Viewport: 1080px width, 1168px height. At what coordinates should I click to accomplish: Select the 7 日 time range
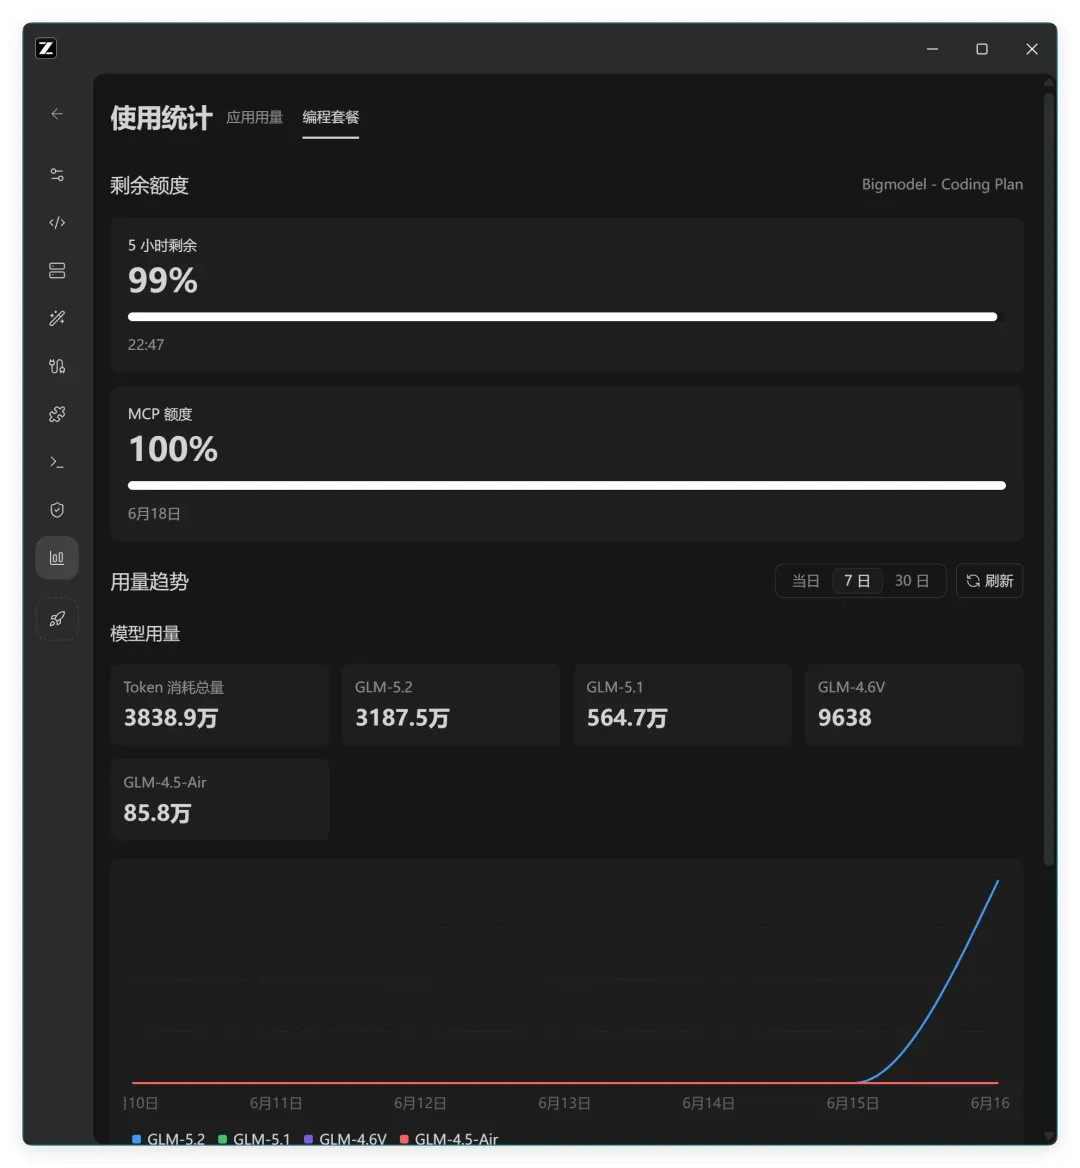(x=857, y=580)
